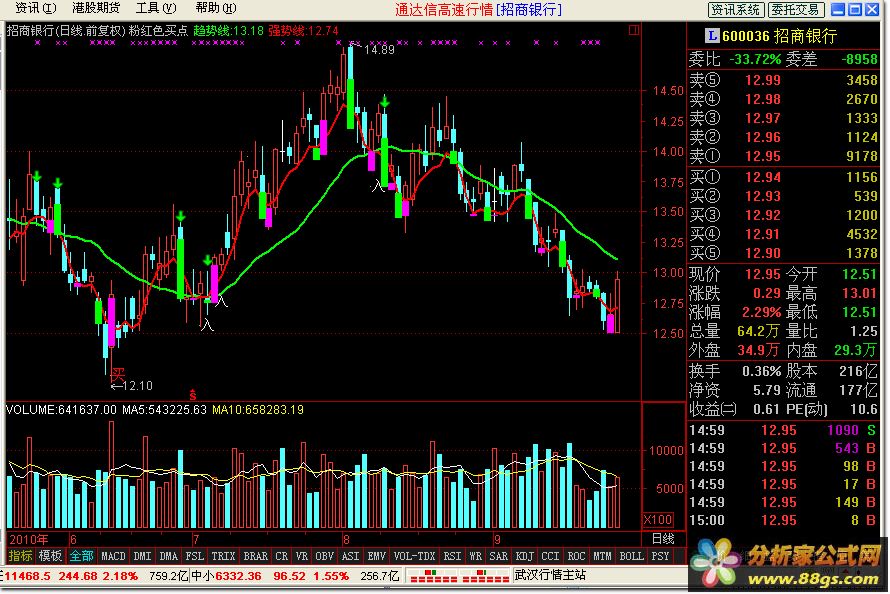Select the EMV indicator

[376, 557]
